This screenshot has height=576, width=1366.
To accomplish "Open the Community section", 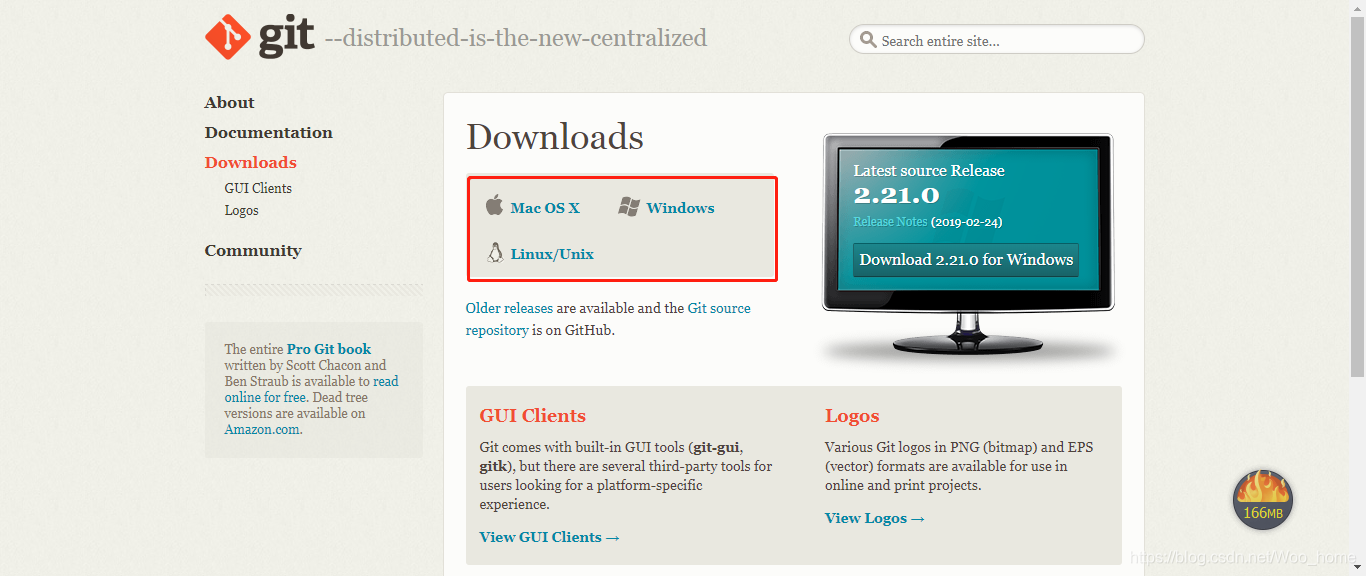I will [253, 250].
